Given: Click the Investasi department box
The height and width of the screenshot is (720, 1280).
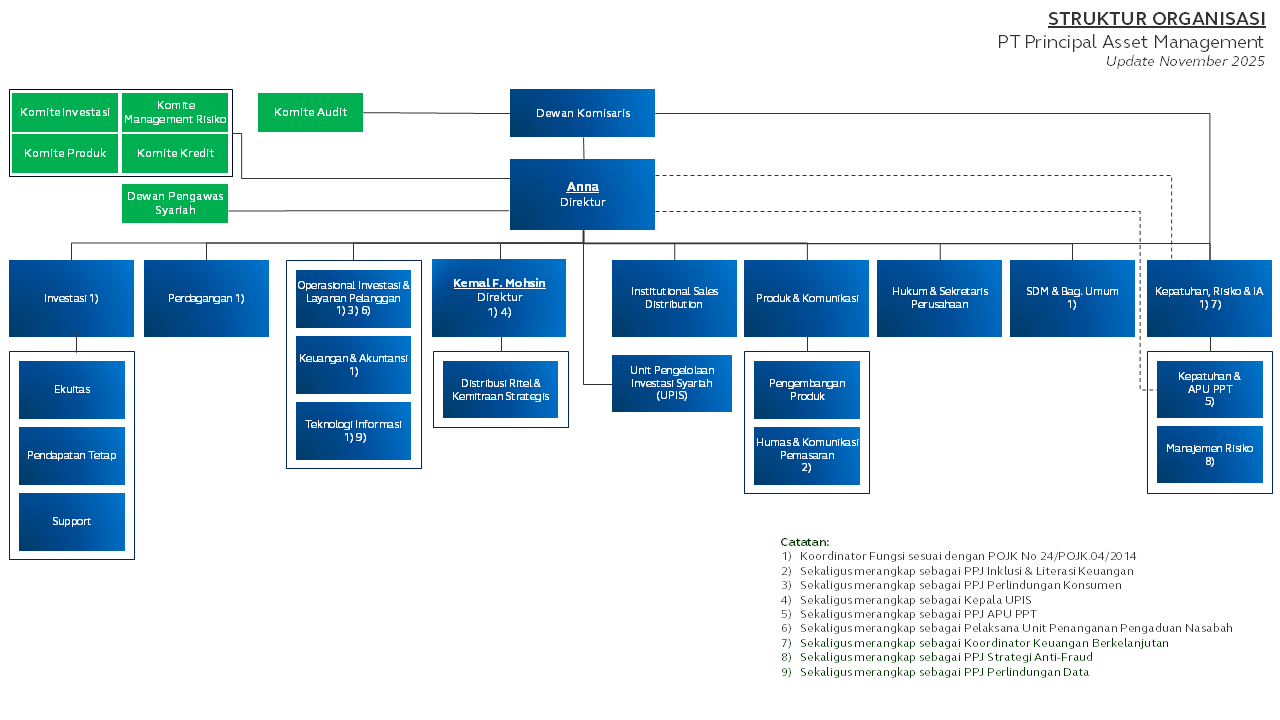Looking at the screenshot, I should click(x=71, y=298).
